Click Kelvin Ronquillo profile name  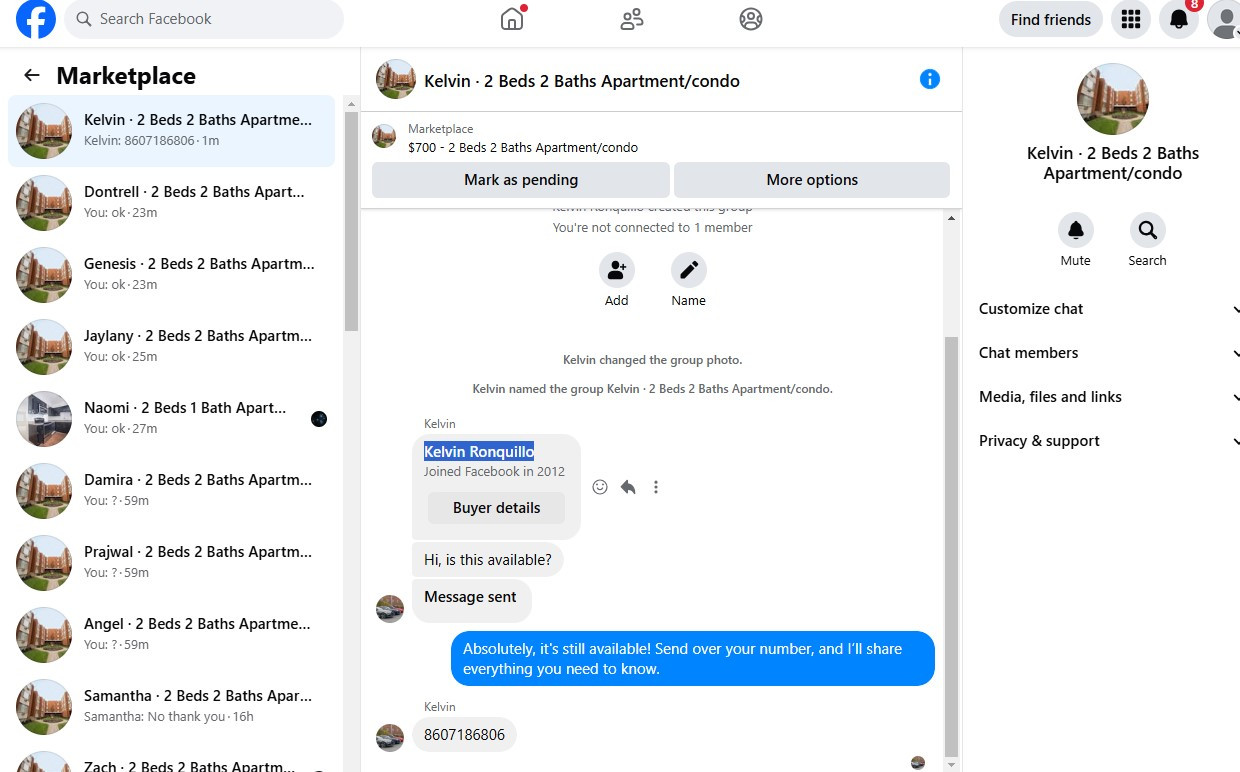pyautogui.click(x=479, y=451)
